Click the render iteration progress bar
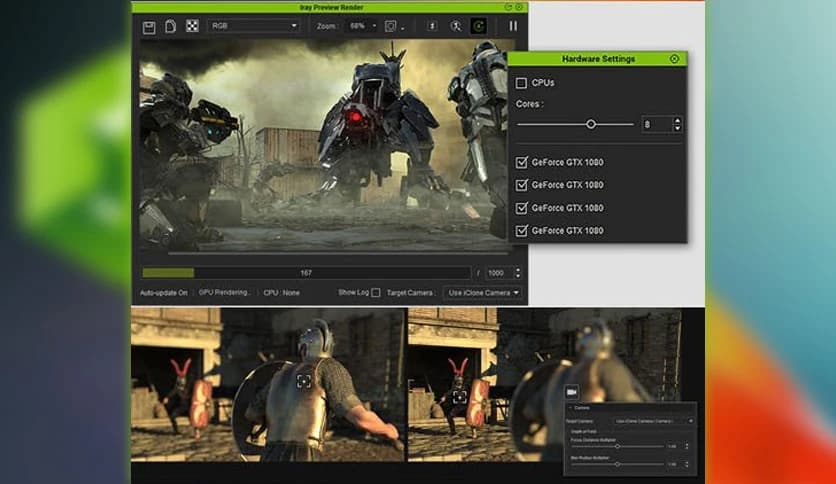Screen dimensions: 836x484 coord(306,273)
